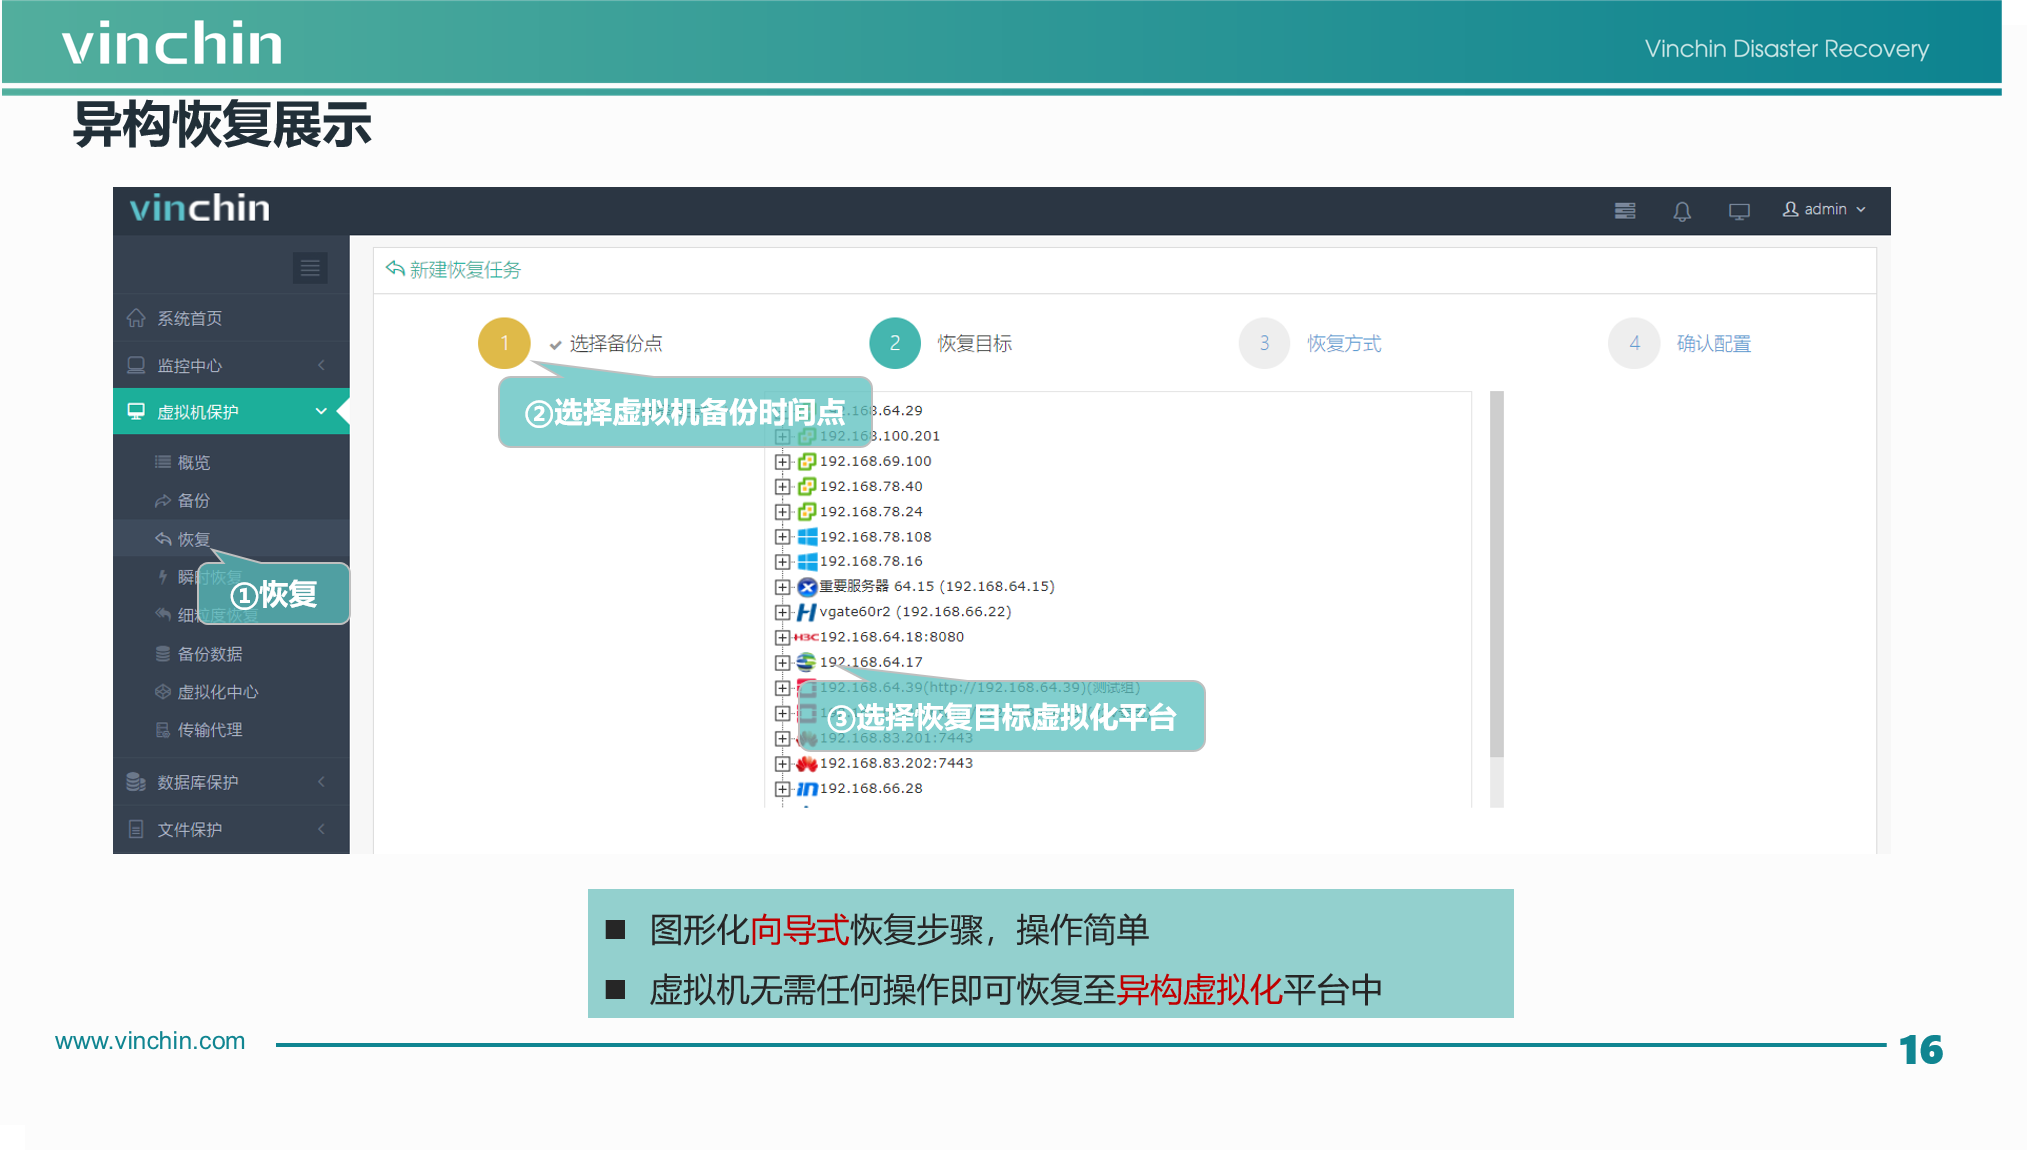Click green host icon of 192.168.78.24
2027x1150 pixels.
[807, 511]
